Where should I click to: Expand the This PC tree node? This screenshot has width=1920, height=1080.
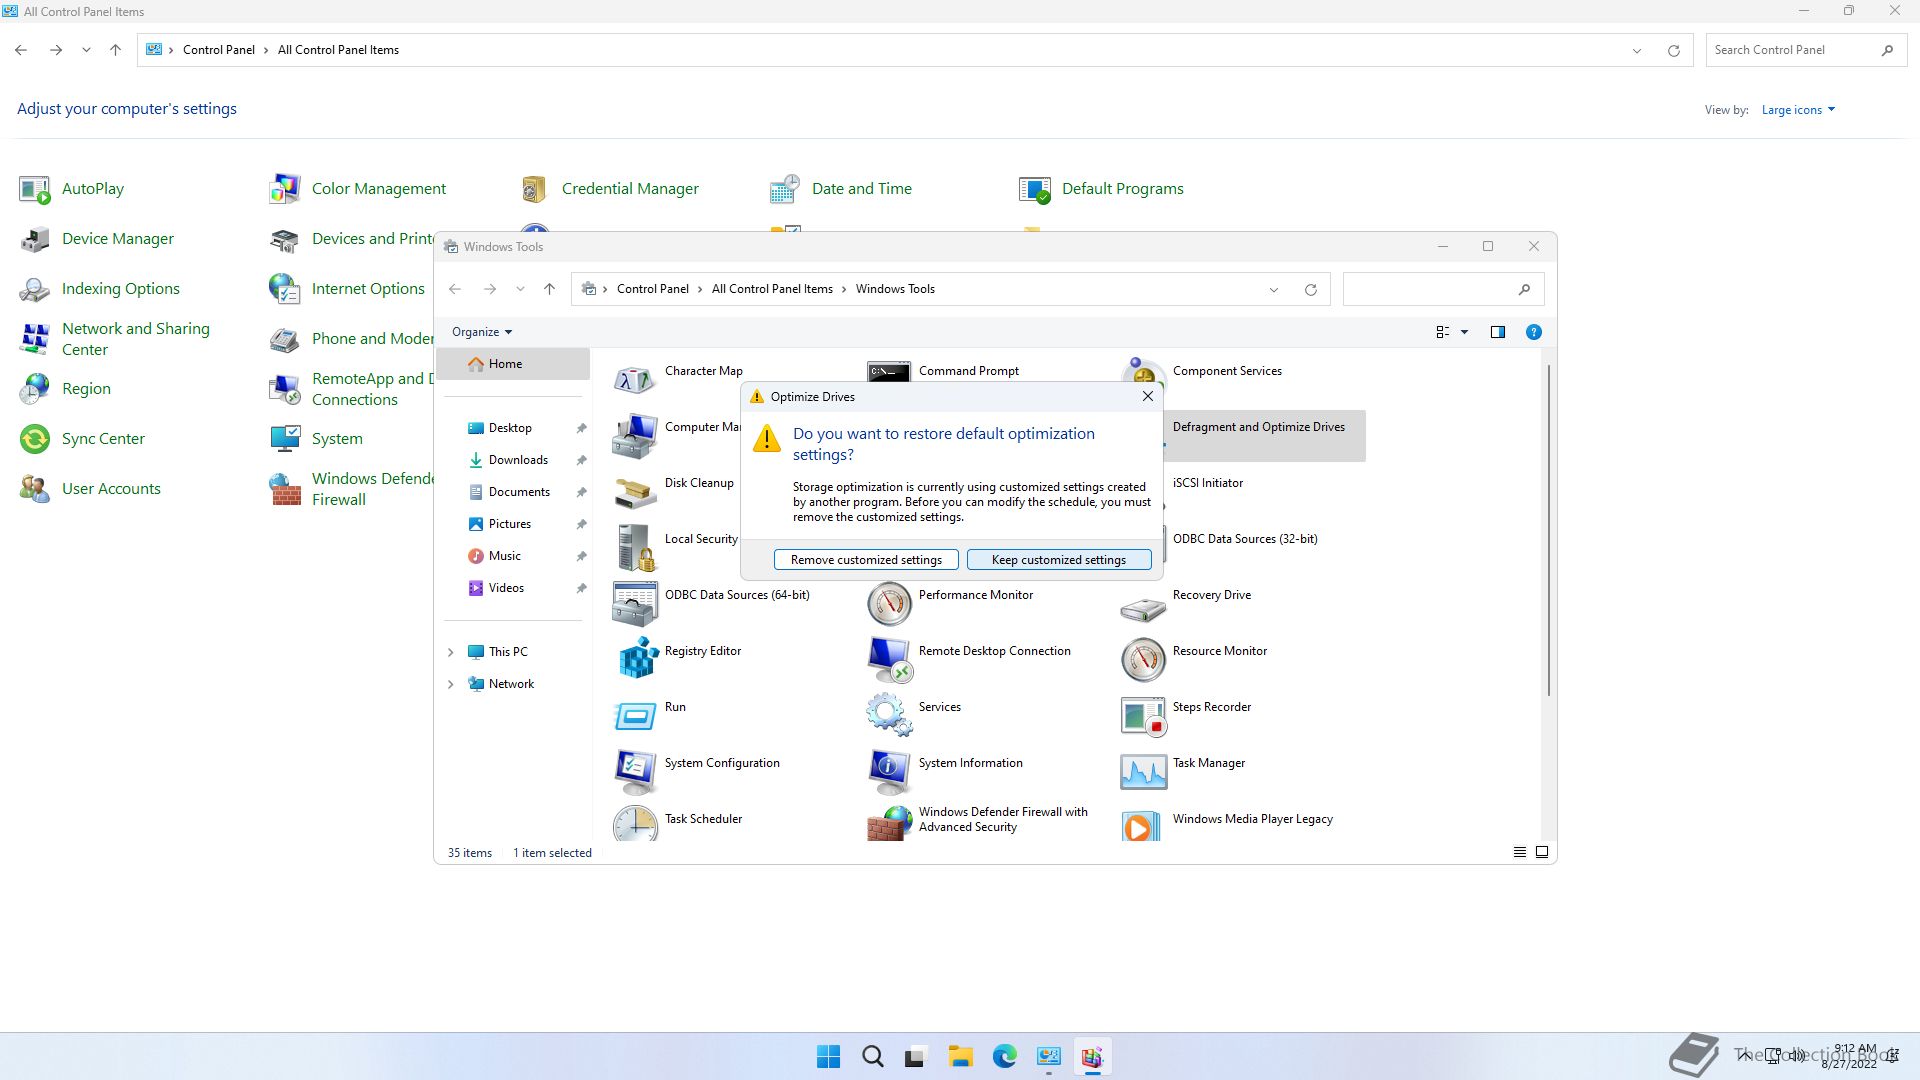(450, 652)
